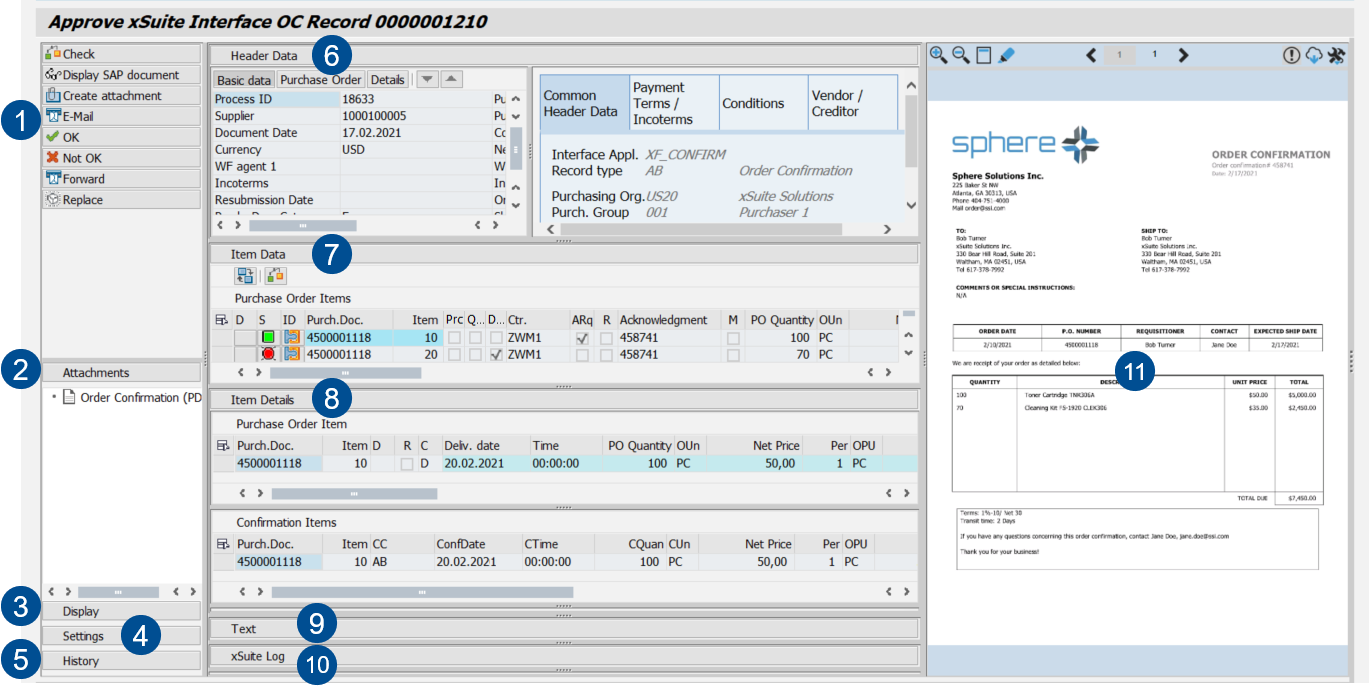
Task: Expand the Text panel
Action: tap(245, 628)
